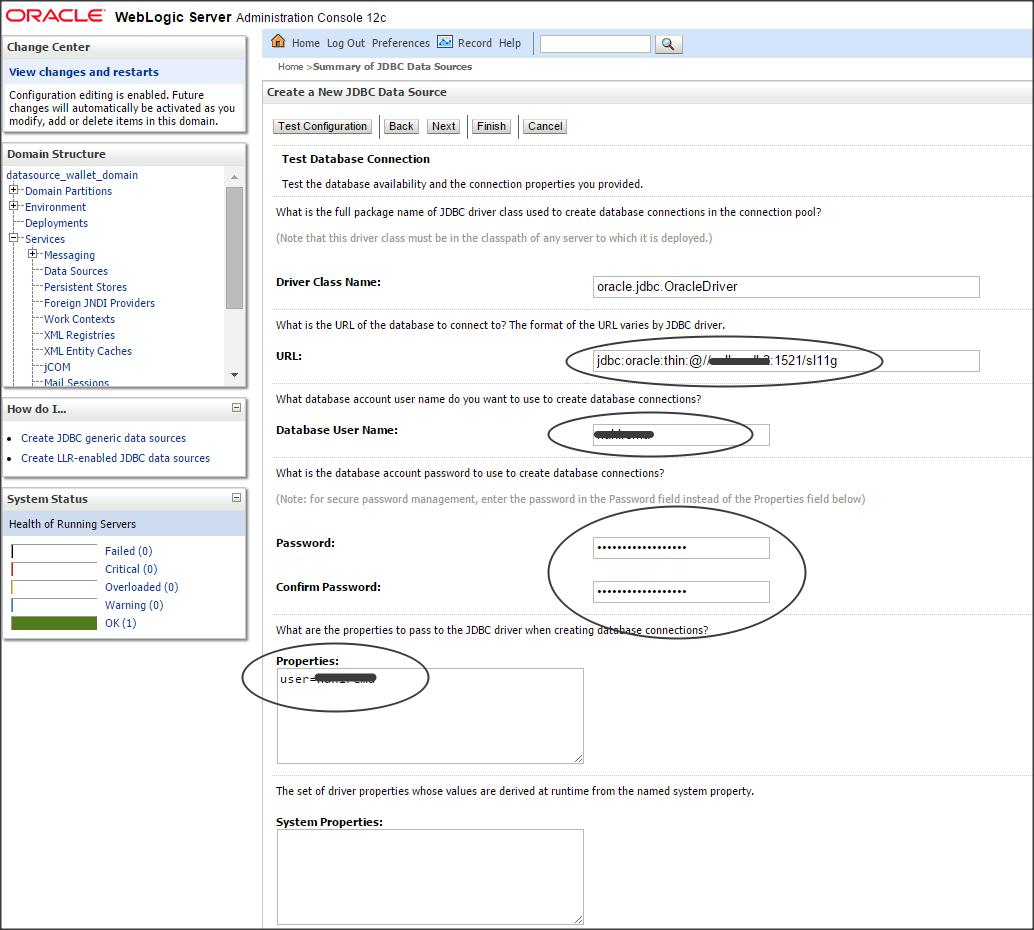Click the URL input field

pos(786,361)
